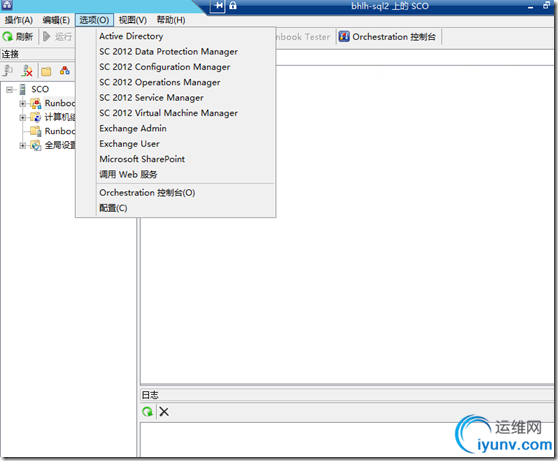
Task: Select the SCO tree item label
Action: [40, 89]
